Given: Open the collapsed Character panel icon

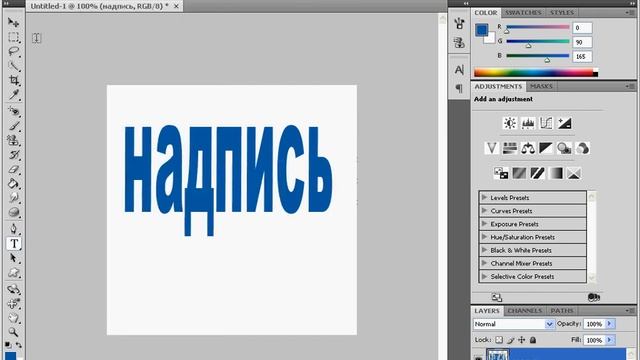Looking at the screenshot, I should point(459,70).
